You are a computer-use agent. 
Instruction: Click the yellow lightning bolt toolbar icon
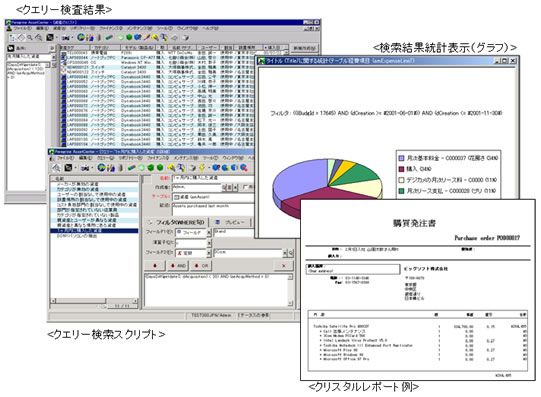pos(202,168)
